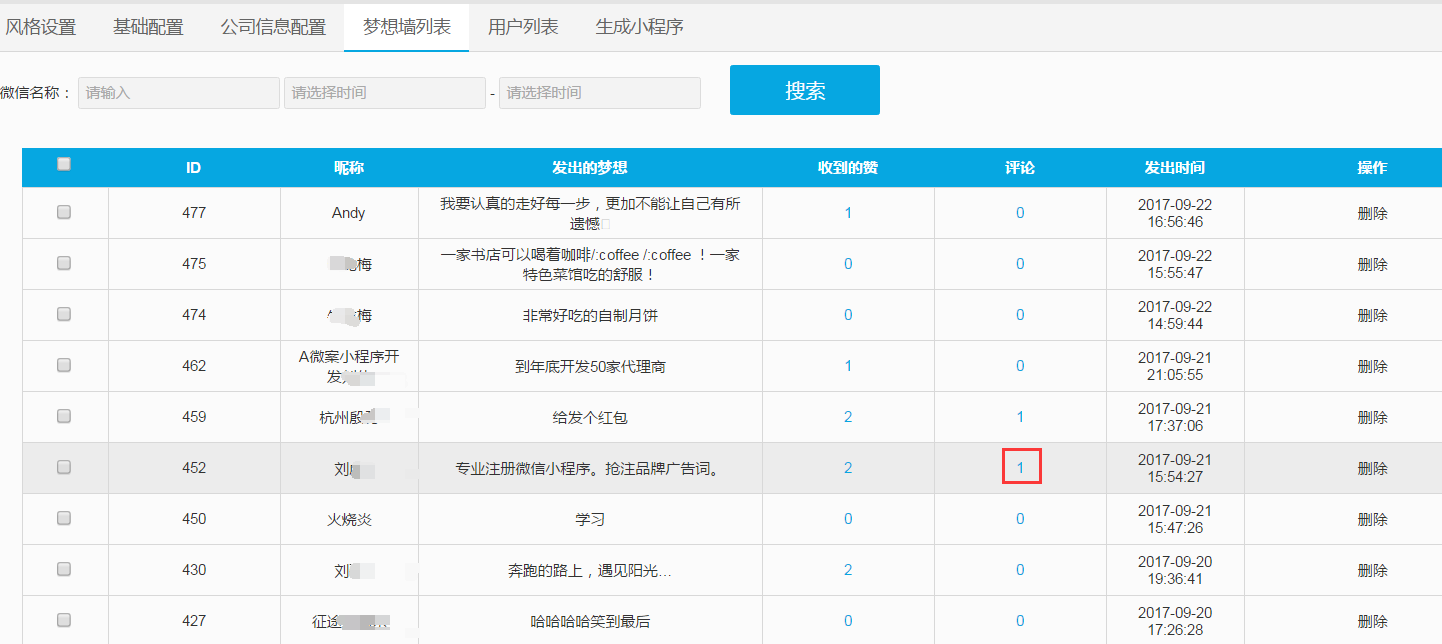Open the end time picker field

(x=599, y=93)
